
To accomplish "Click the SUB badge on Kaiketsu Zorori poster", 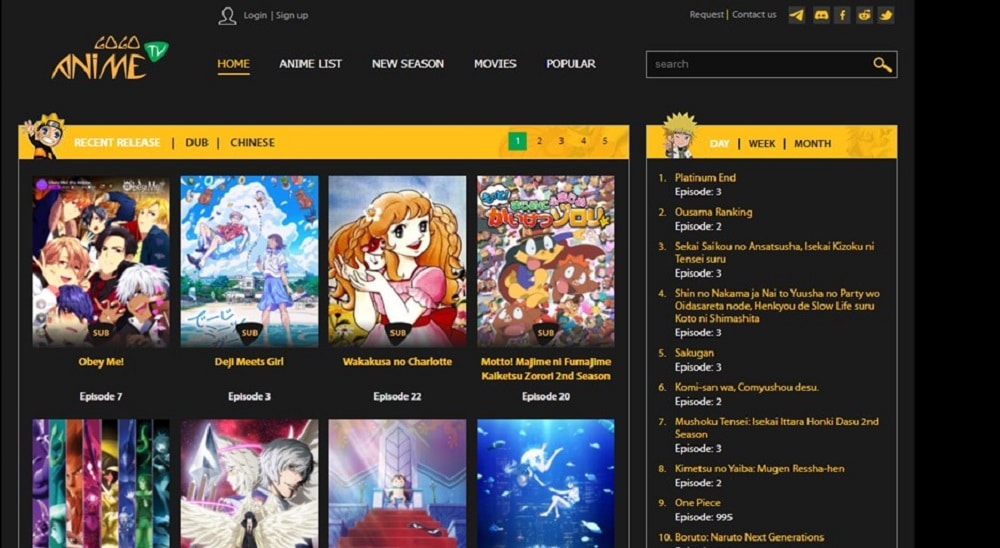I will tap(546, 333).
